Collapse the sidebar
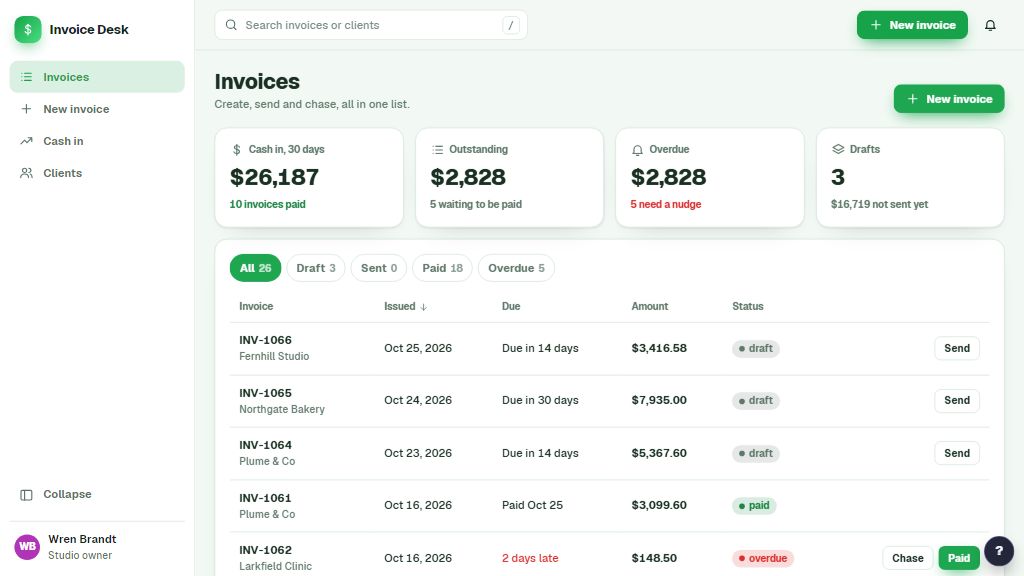 tap(97, 494)
